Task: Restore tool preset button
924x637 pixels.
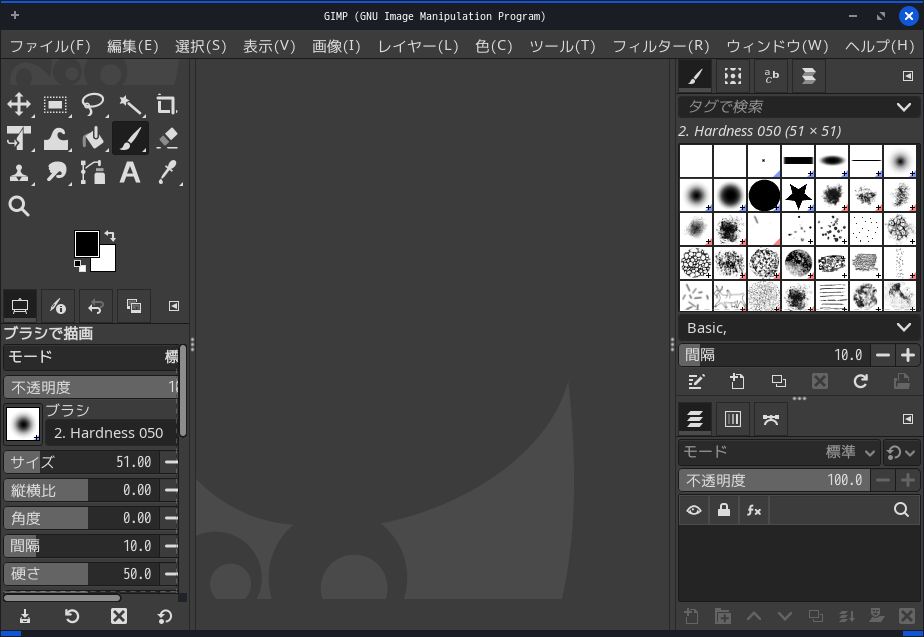Action: click(72, 616)
